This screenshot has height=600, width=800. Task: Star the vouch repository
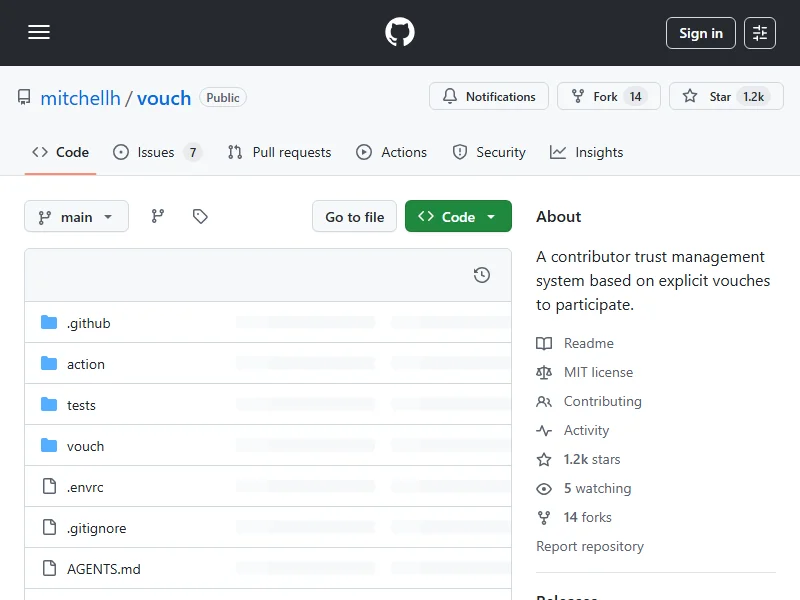726,97
